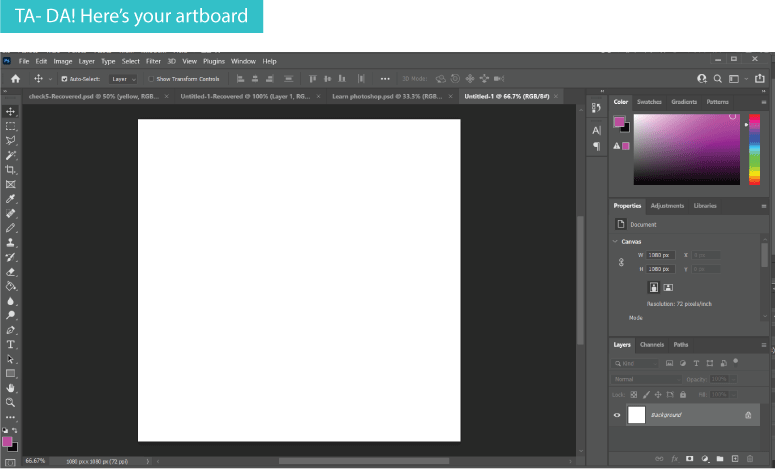
Task: Select the Horizontal Type tool
Action: point(11,344)
